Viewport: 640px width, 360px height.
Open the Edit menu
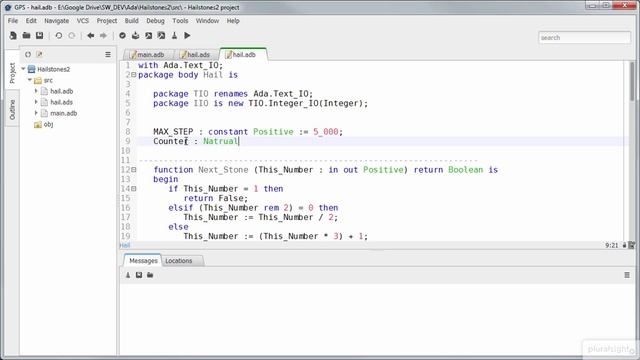(x=31, y=21)
